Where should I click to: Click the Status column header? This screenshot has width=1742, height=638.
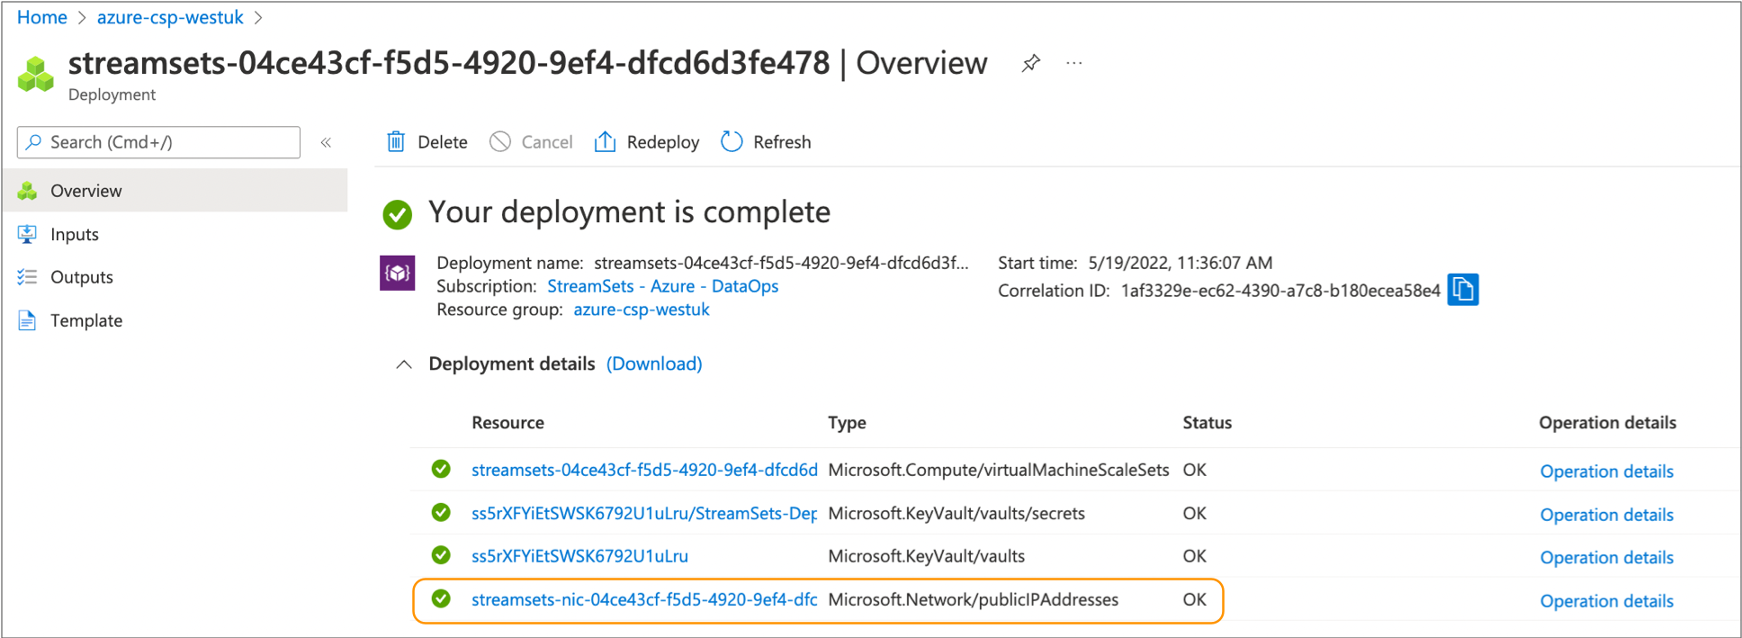pyautogui.click(x=1207, y=422)
